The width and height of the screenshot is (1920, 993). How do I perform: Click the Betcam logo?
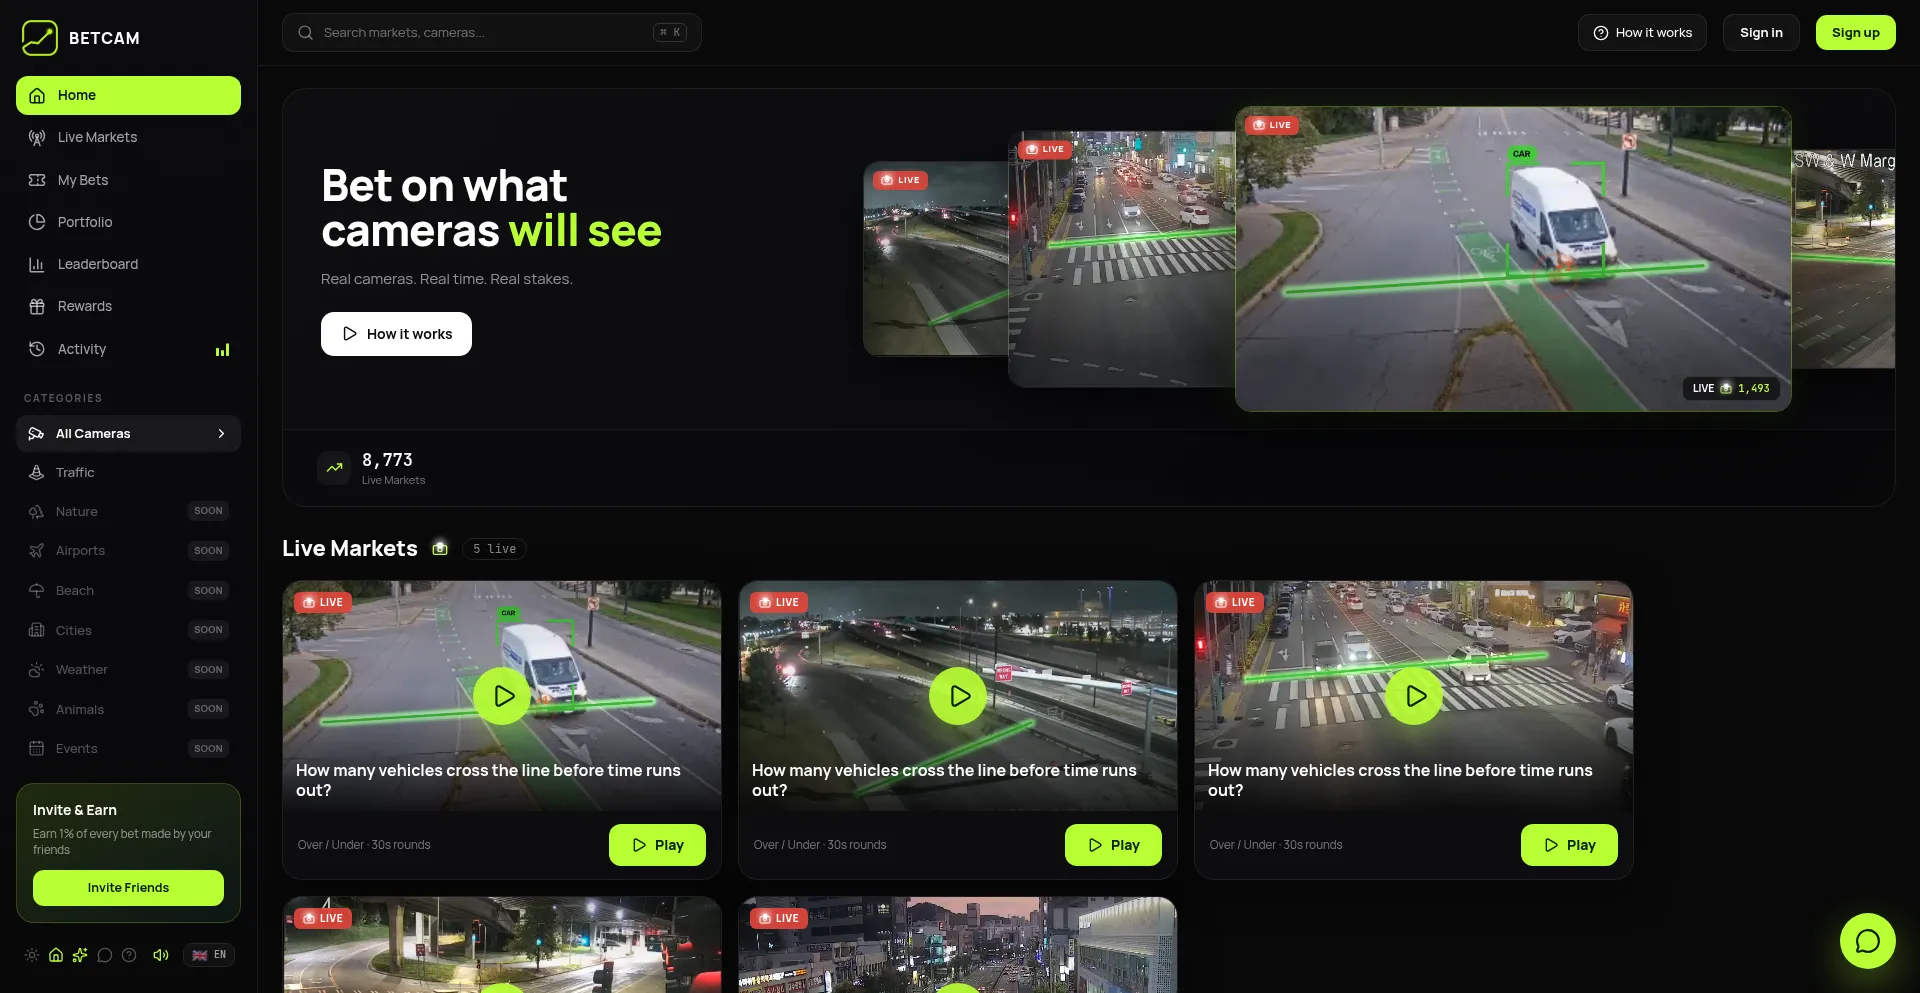tap(80, 38)
